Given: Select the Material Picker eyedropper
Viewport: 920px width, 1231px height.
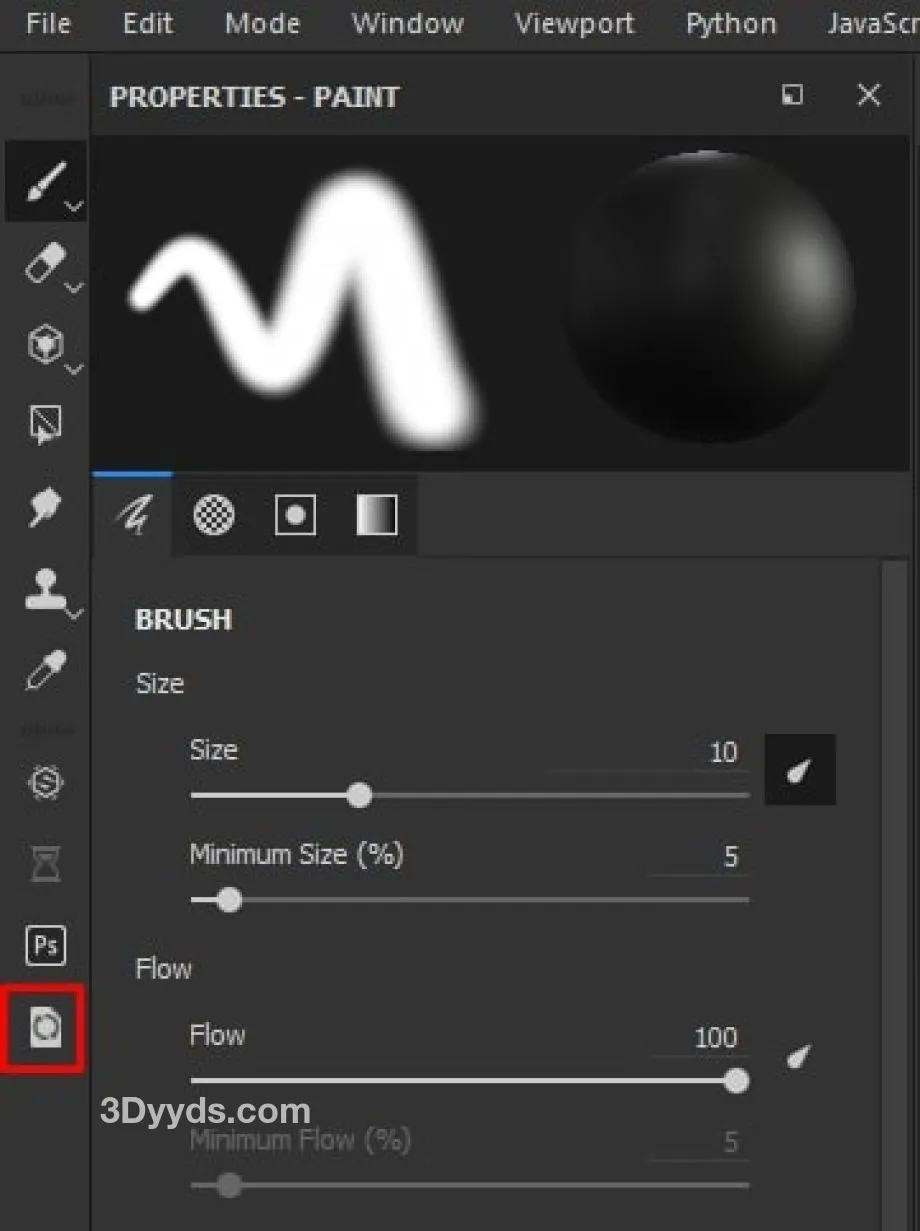Looking at the screenshot, I should coord(45,671).
